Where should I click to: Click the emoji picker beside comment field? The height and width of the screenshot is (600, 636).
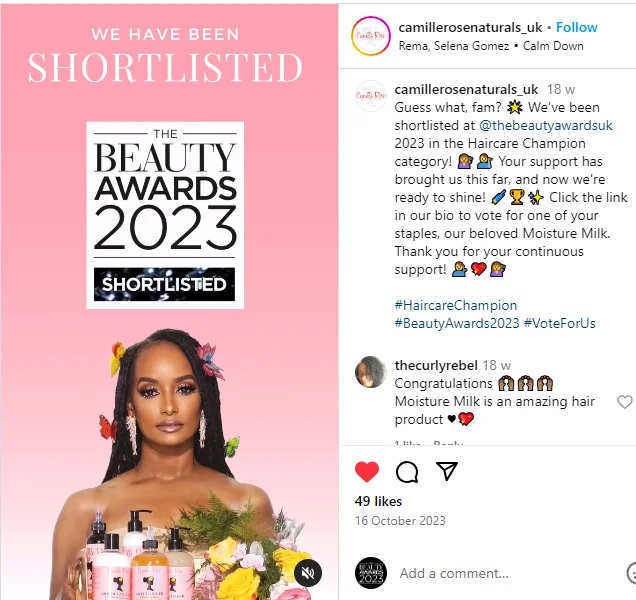point(632,573)
